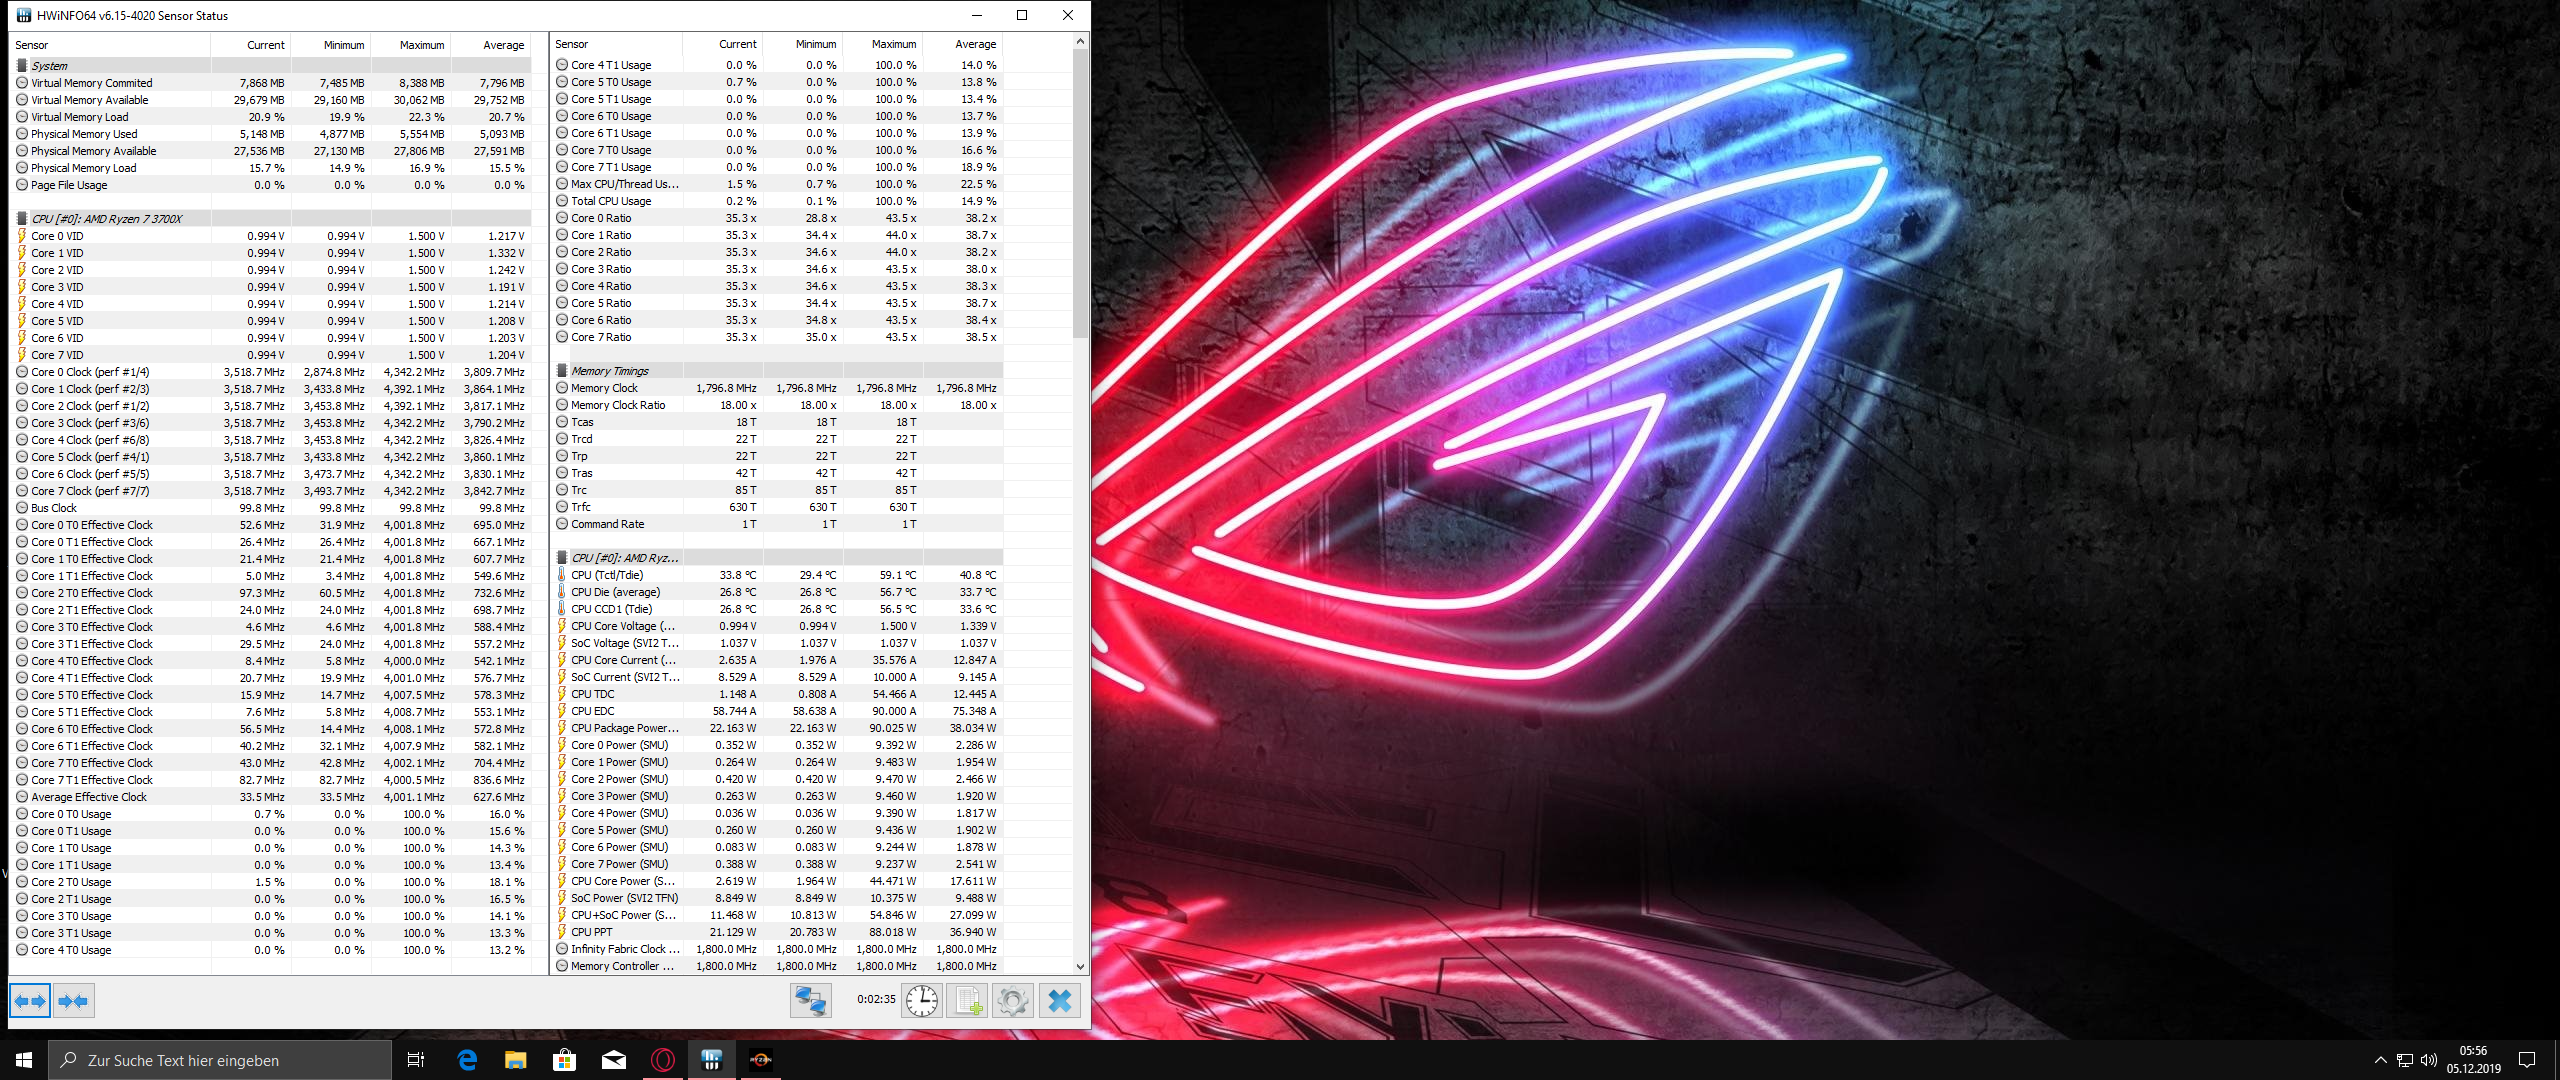The image size is (2560, 1080).
Task: Click the Windows search box in the taskbar
Action: pyautogui.click(x=220, y=1060)
